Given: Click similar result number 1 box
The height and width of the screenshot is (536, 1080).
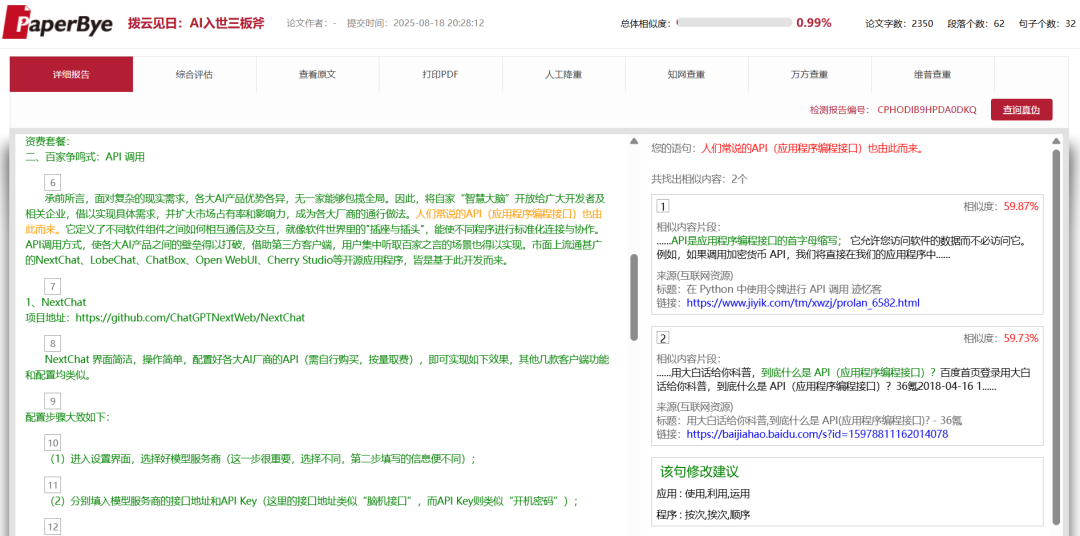Looking at the screenshot, I should pos(662,206).
